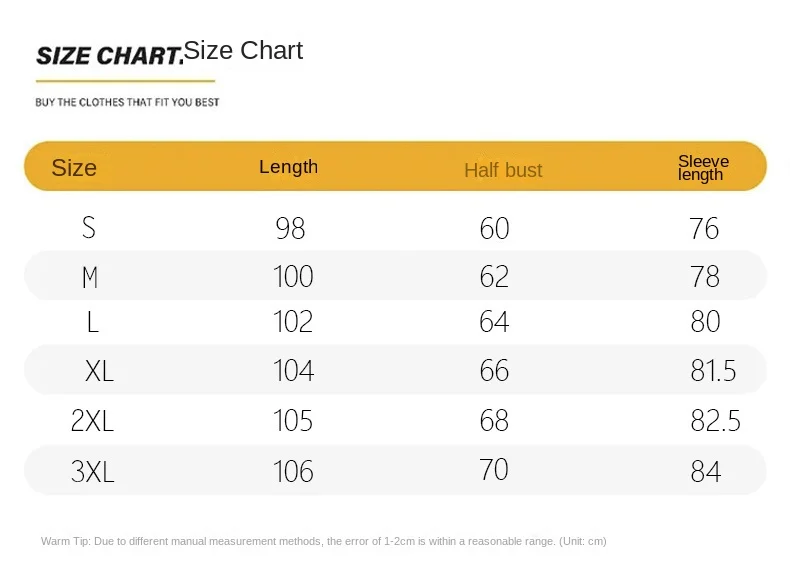Viewport: 790px width, 573px height.
Task: Click the "Size" column header
Action: pyautogui.click(x=74, y=168)
